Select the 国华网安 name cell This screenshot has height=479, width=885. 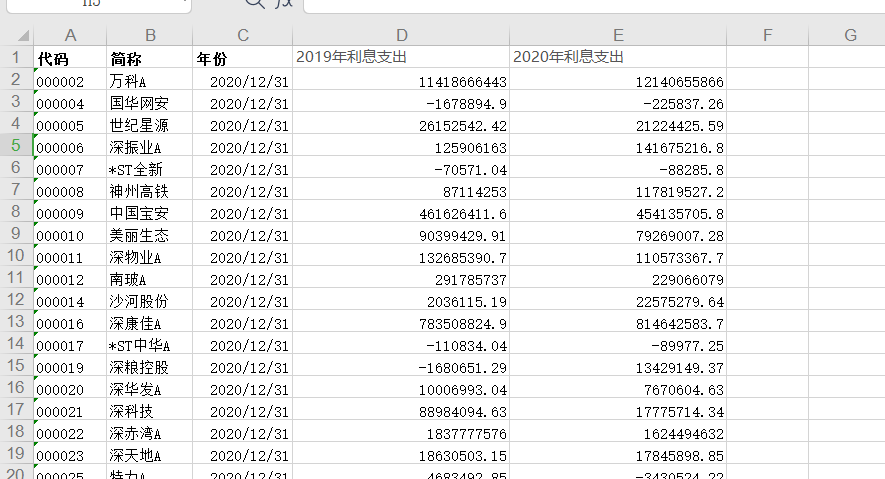150,101
